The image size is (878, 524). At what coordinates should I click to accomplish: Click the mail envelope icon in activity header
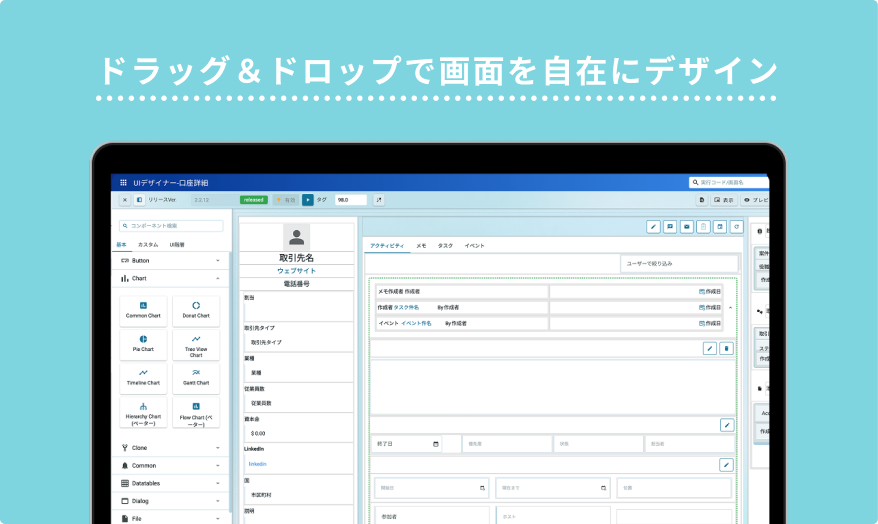coord(687,227)
